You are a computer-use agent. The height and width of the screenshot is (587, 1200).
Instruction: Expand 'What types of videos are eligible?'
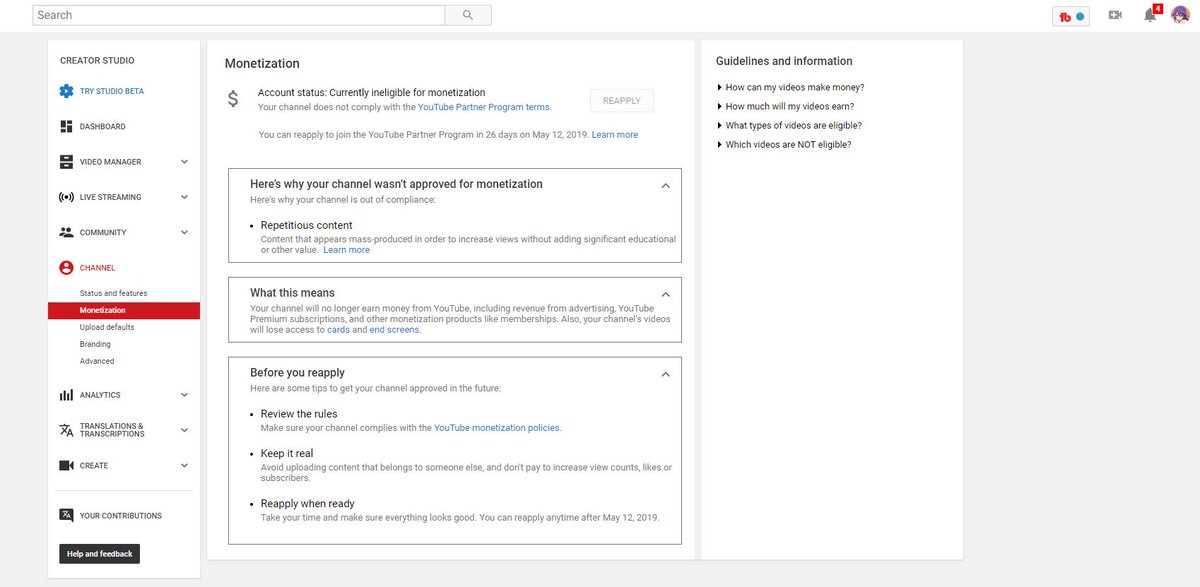coord(789,125)
